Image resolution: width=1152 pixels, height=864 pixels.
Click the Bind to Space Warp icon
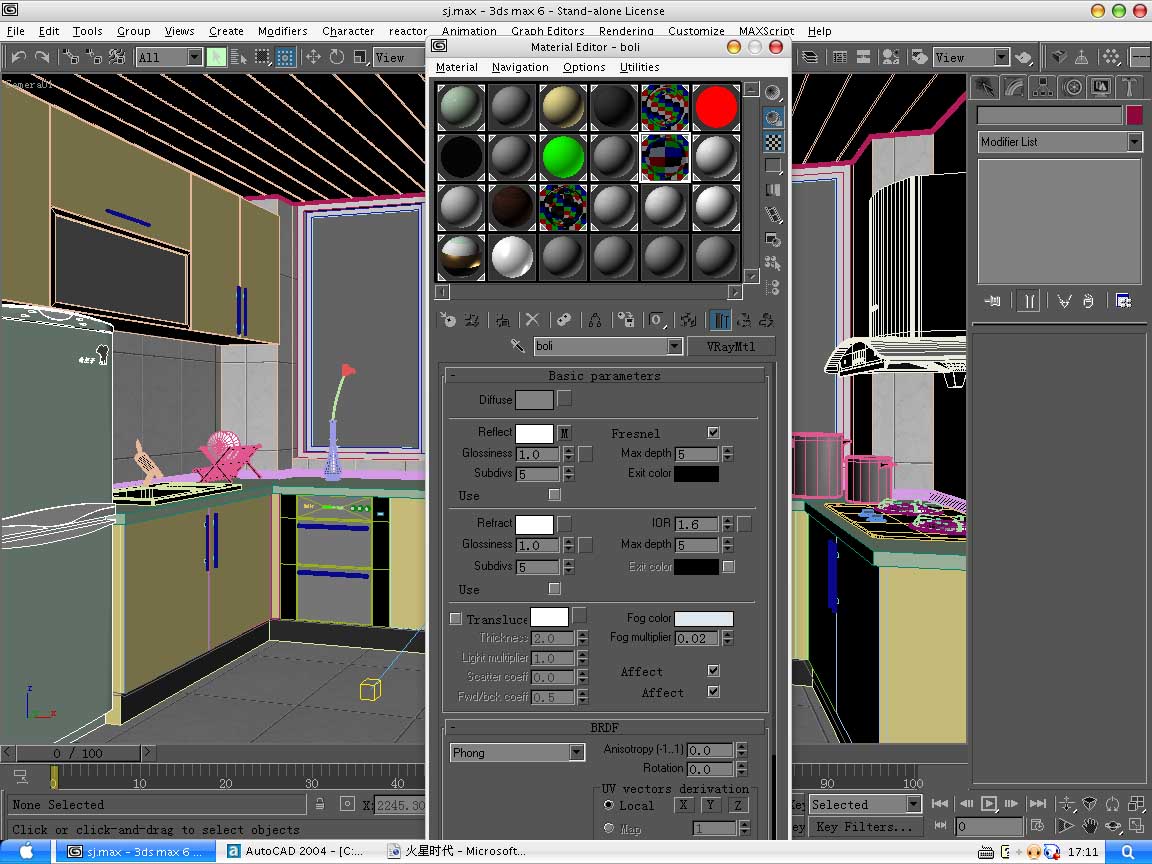coord(117,57)
